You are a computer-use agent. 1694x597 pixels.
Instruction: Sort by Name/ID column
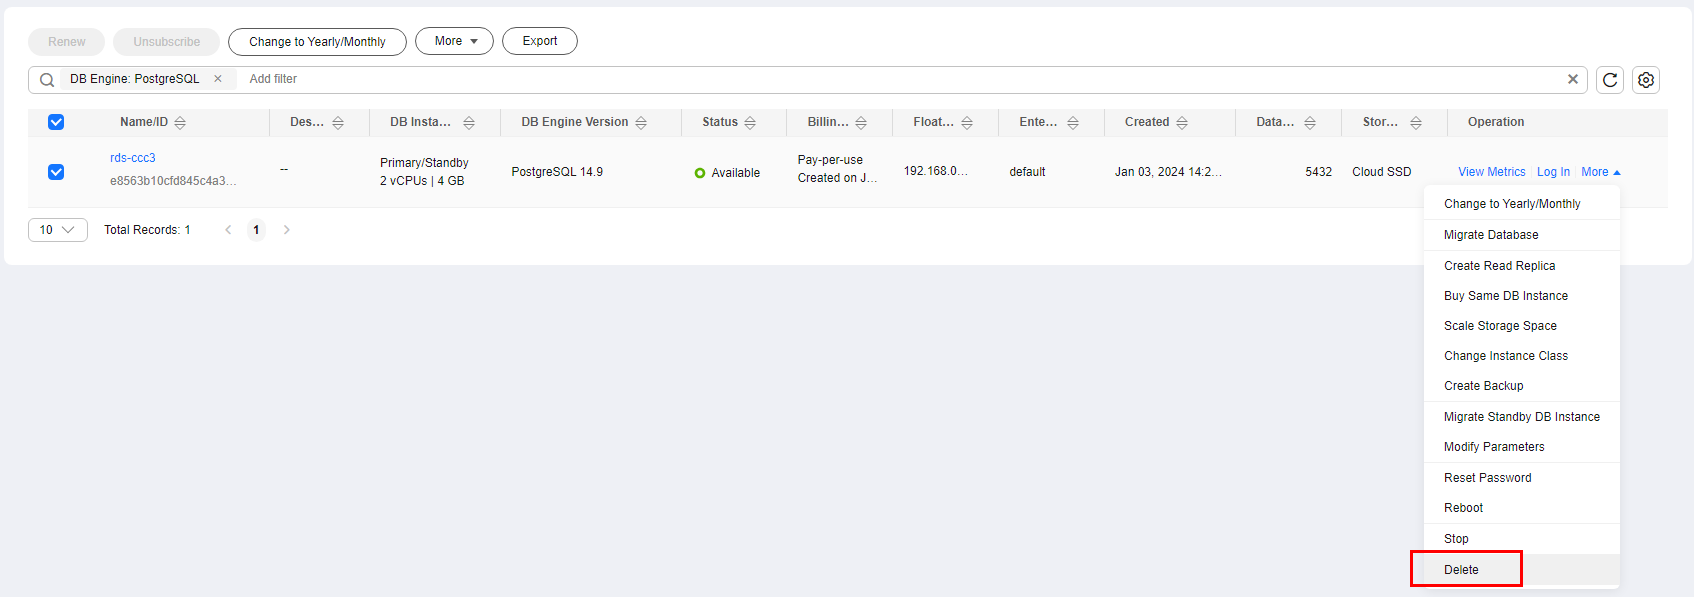[x=180, y=123]
